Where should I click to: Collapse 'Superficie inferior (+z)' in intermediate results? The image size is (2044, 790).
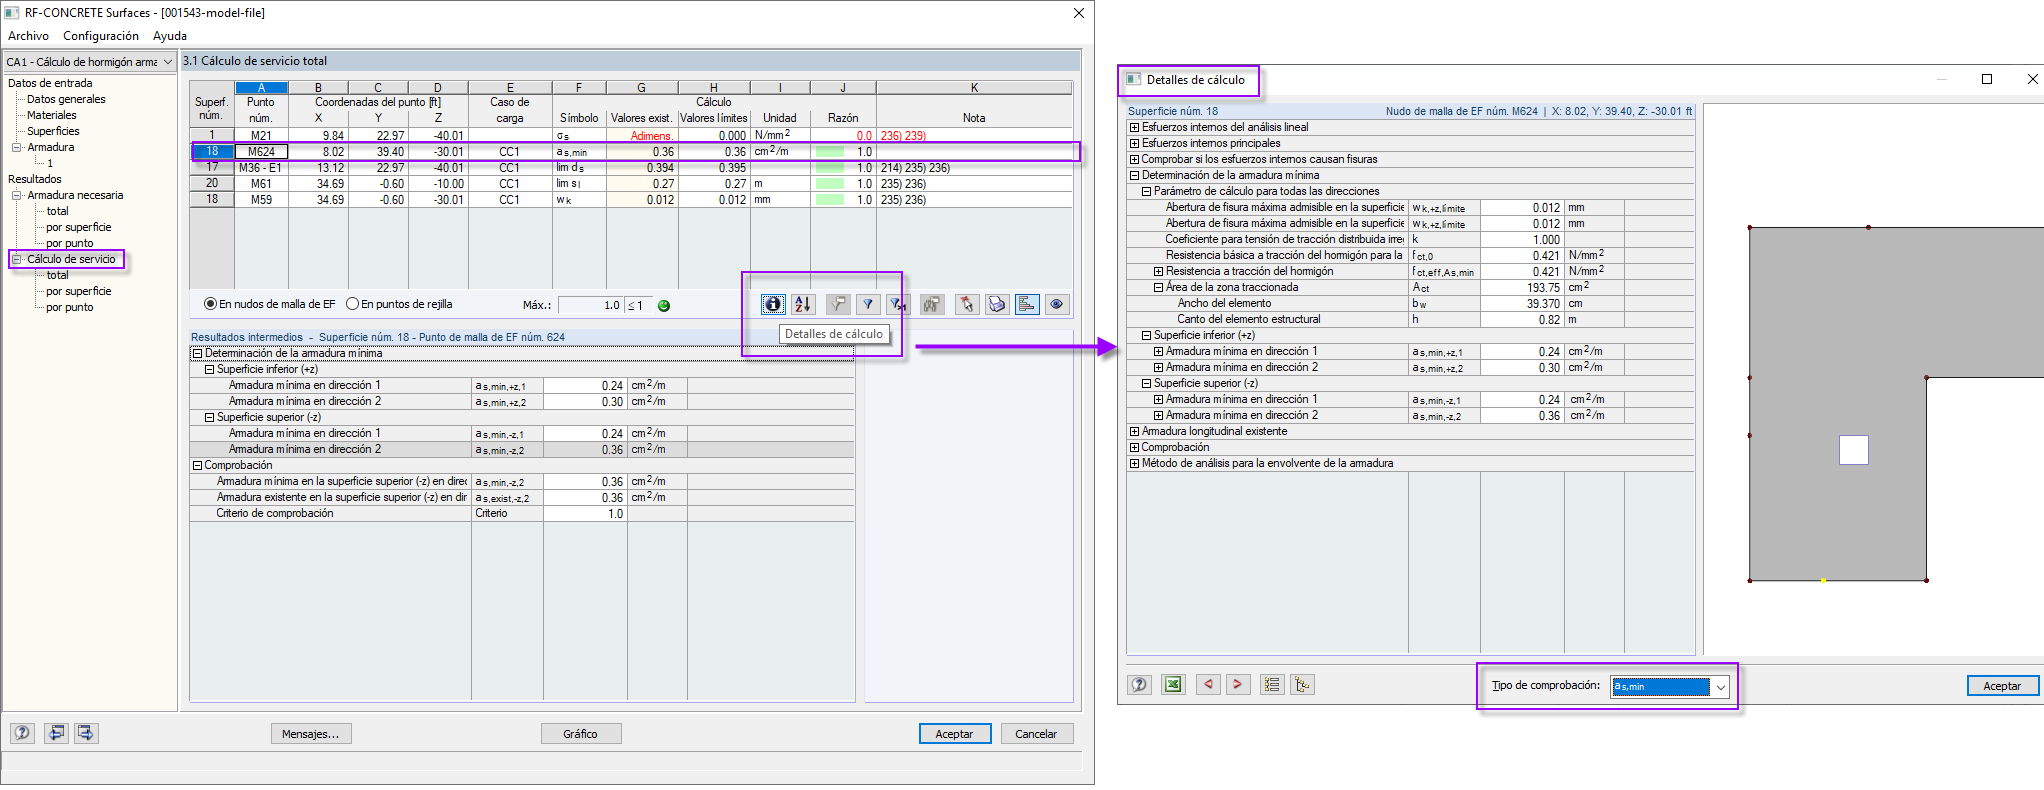click(x=209, y=370)
